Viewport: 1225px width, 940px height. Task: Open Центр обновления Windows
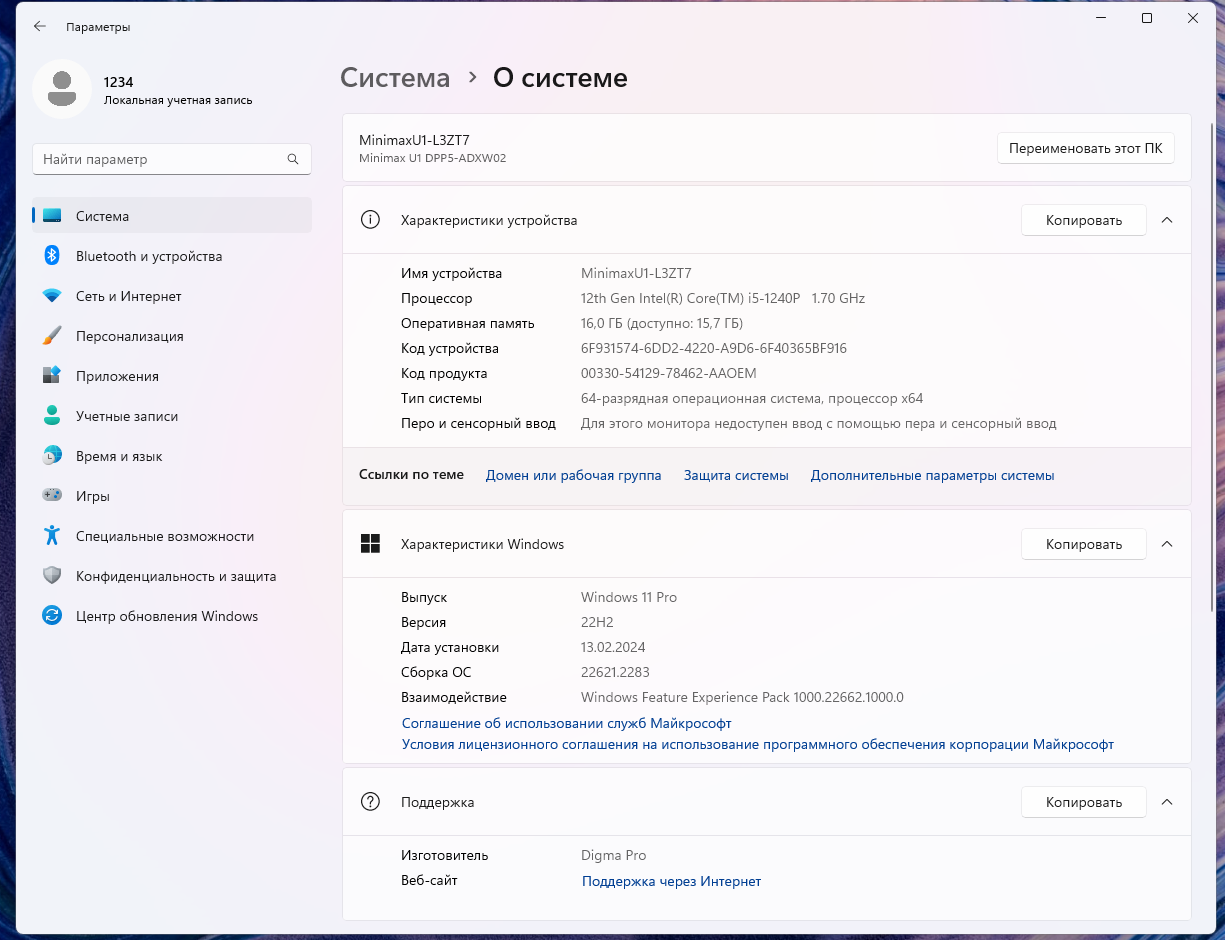[172, 616]
